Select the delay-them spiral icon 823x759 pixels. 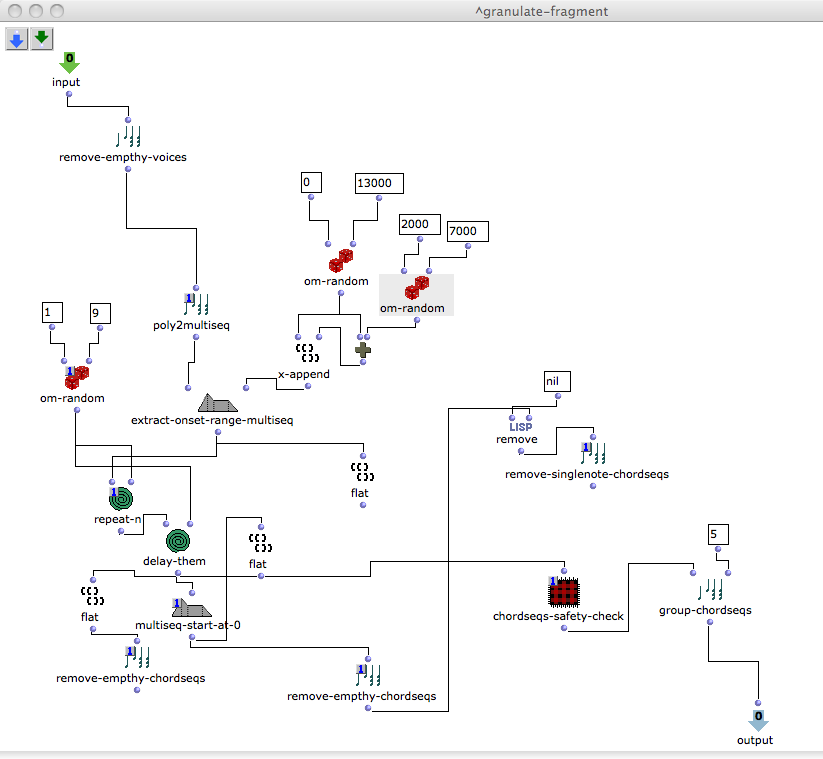[x=178, y=540]
